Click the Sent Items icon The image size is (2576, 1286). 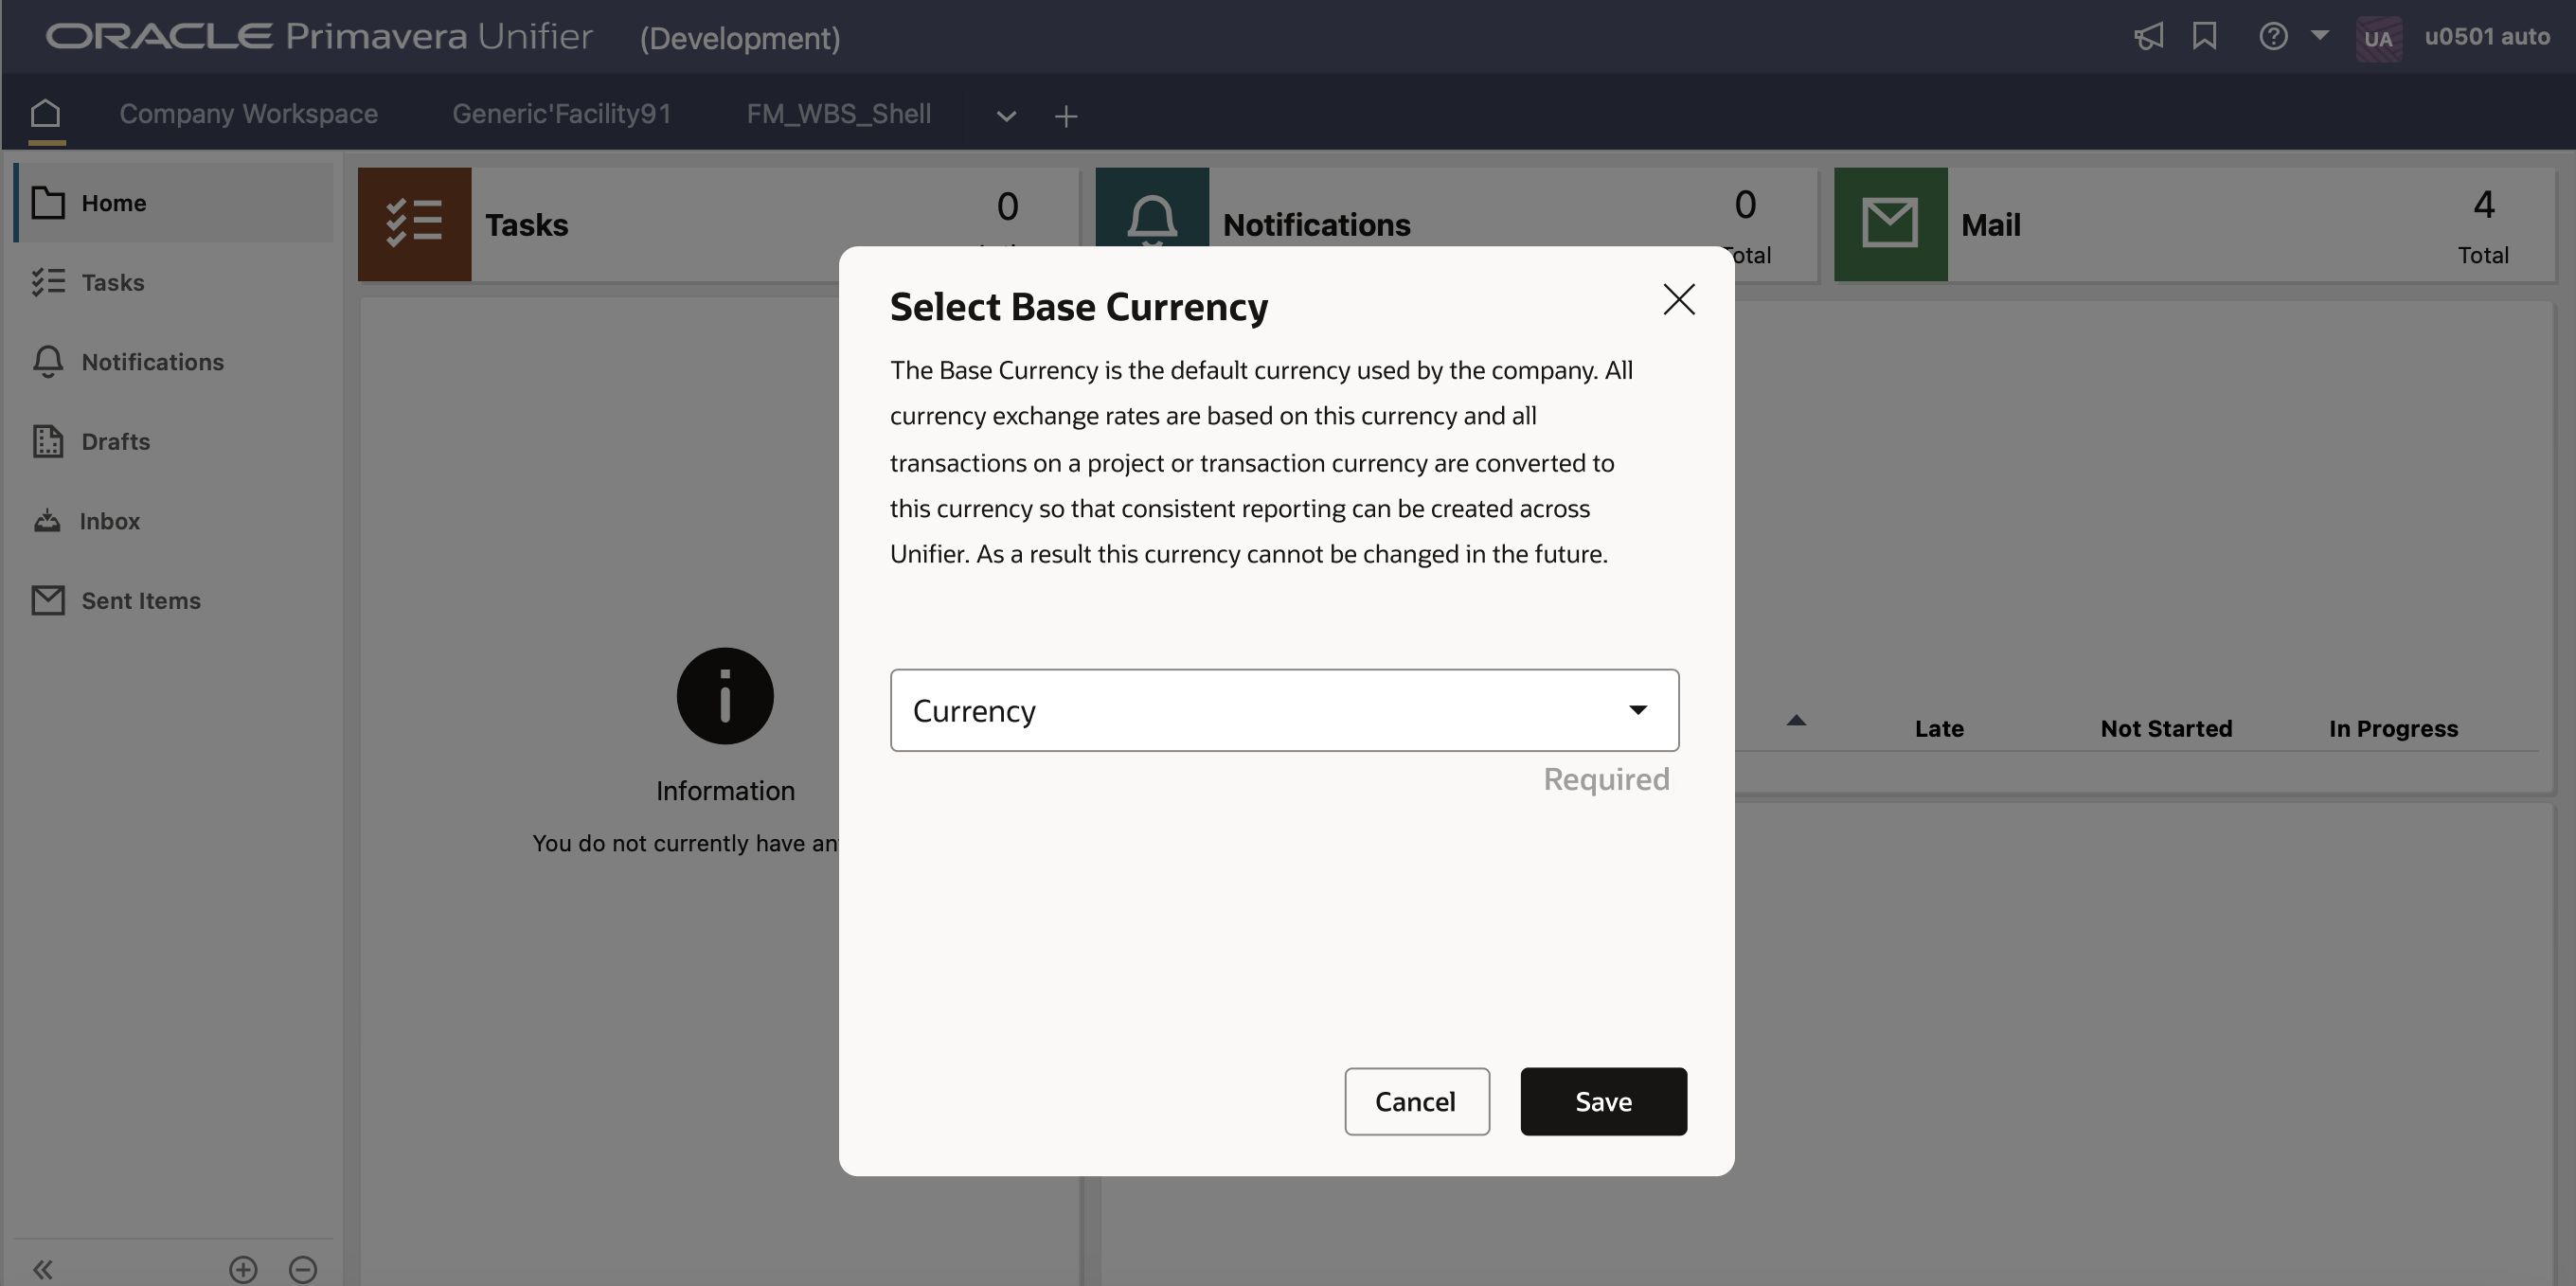tap(47, 598)
